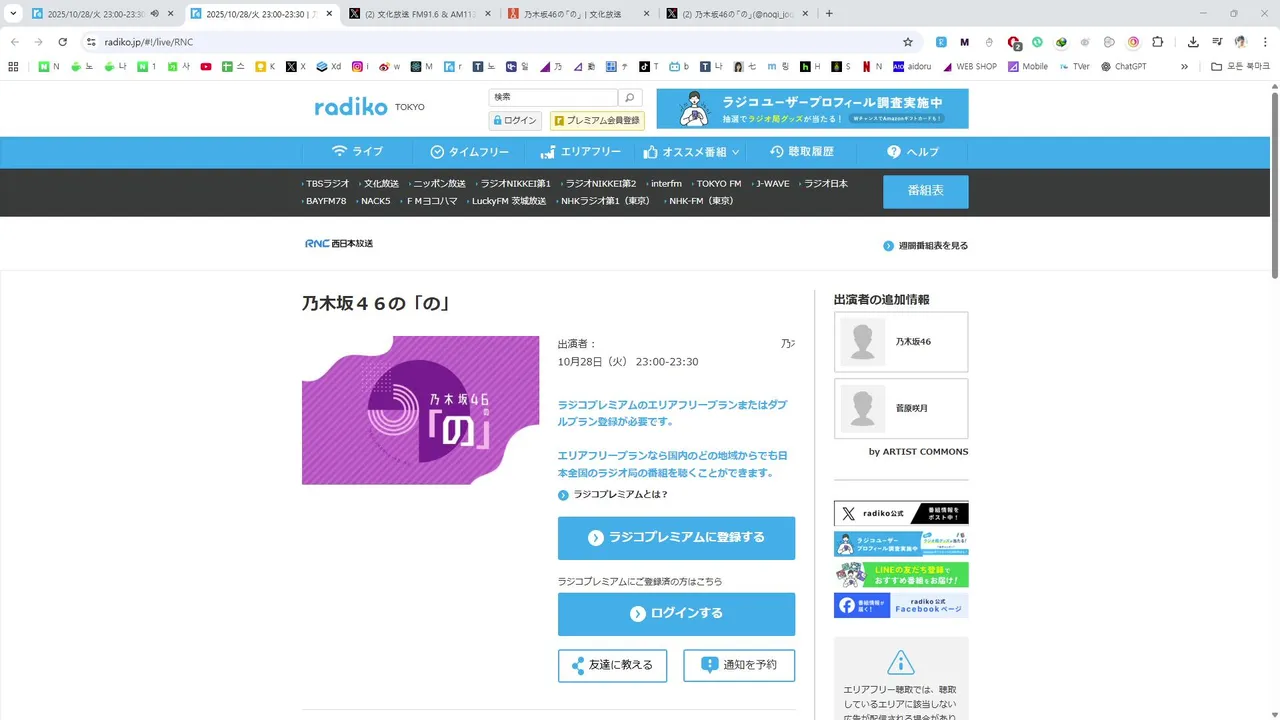Click the address bar URL
The image size is (1280, 720).
[149, 42]
